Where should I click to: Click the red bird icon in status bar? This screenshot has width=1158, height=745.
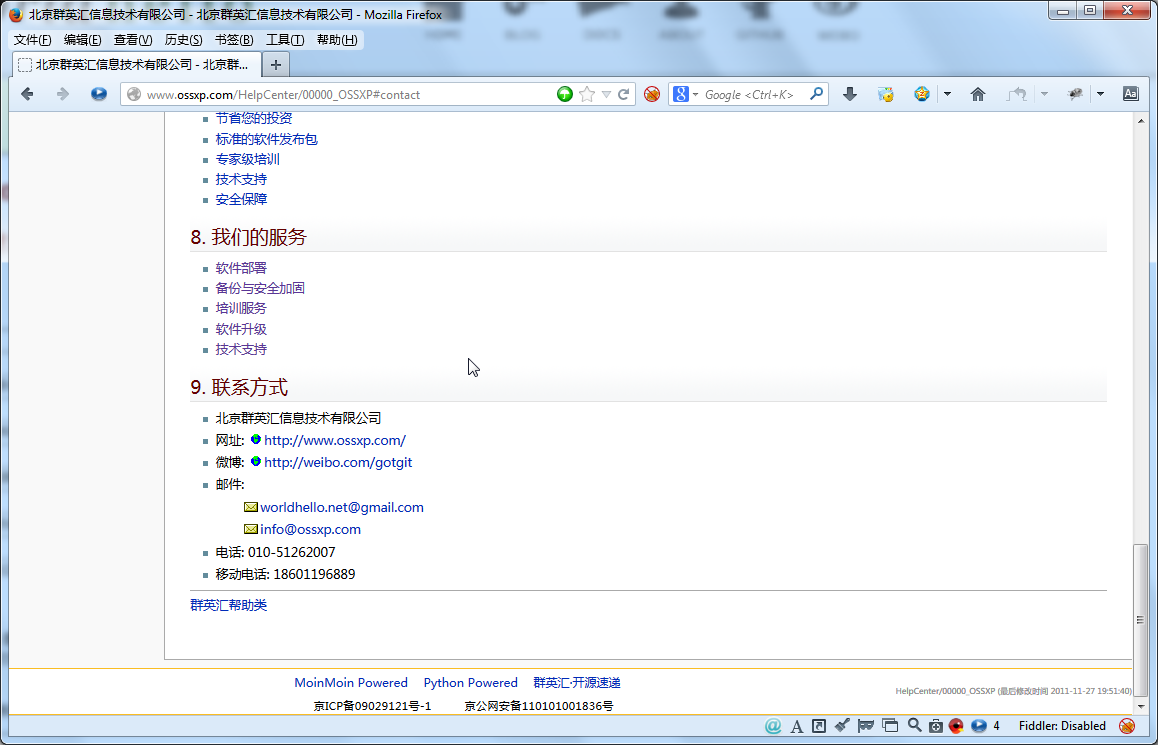tap(956, 726)
